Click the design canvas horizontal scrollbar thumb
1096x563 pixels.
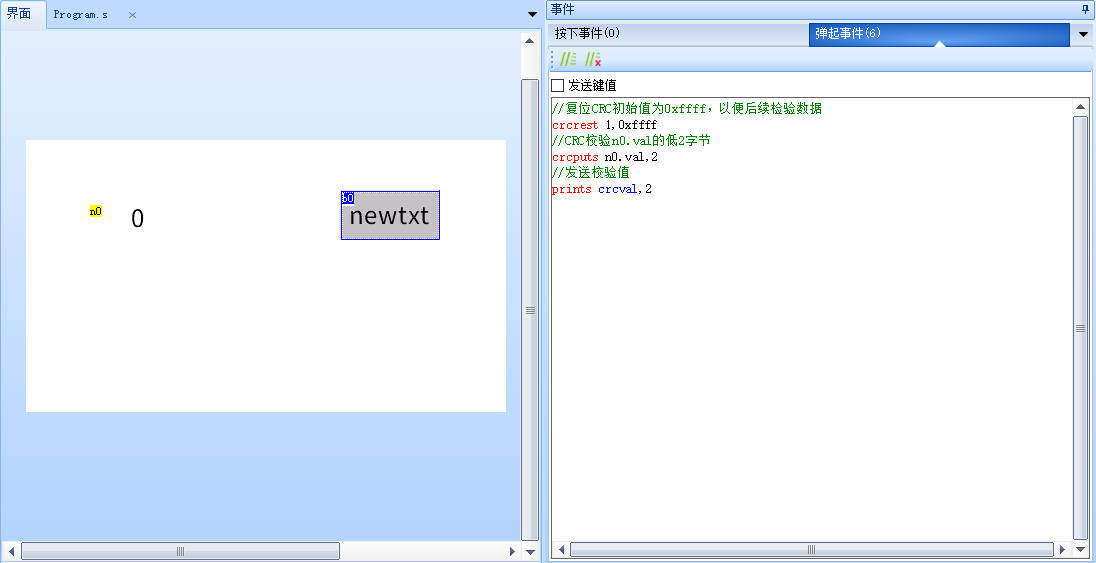[180, 551]
